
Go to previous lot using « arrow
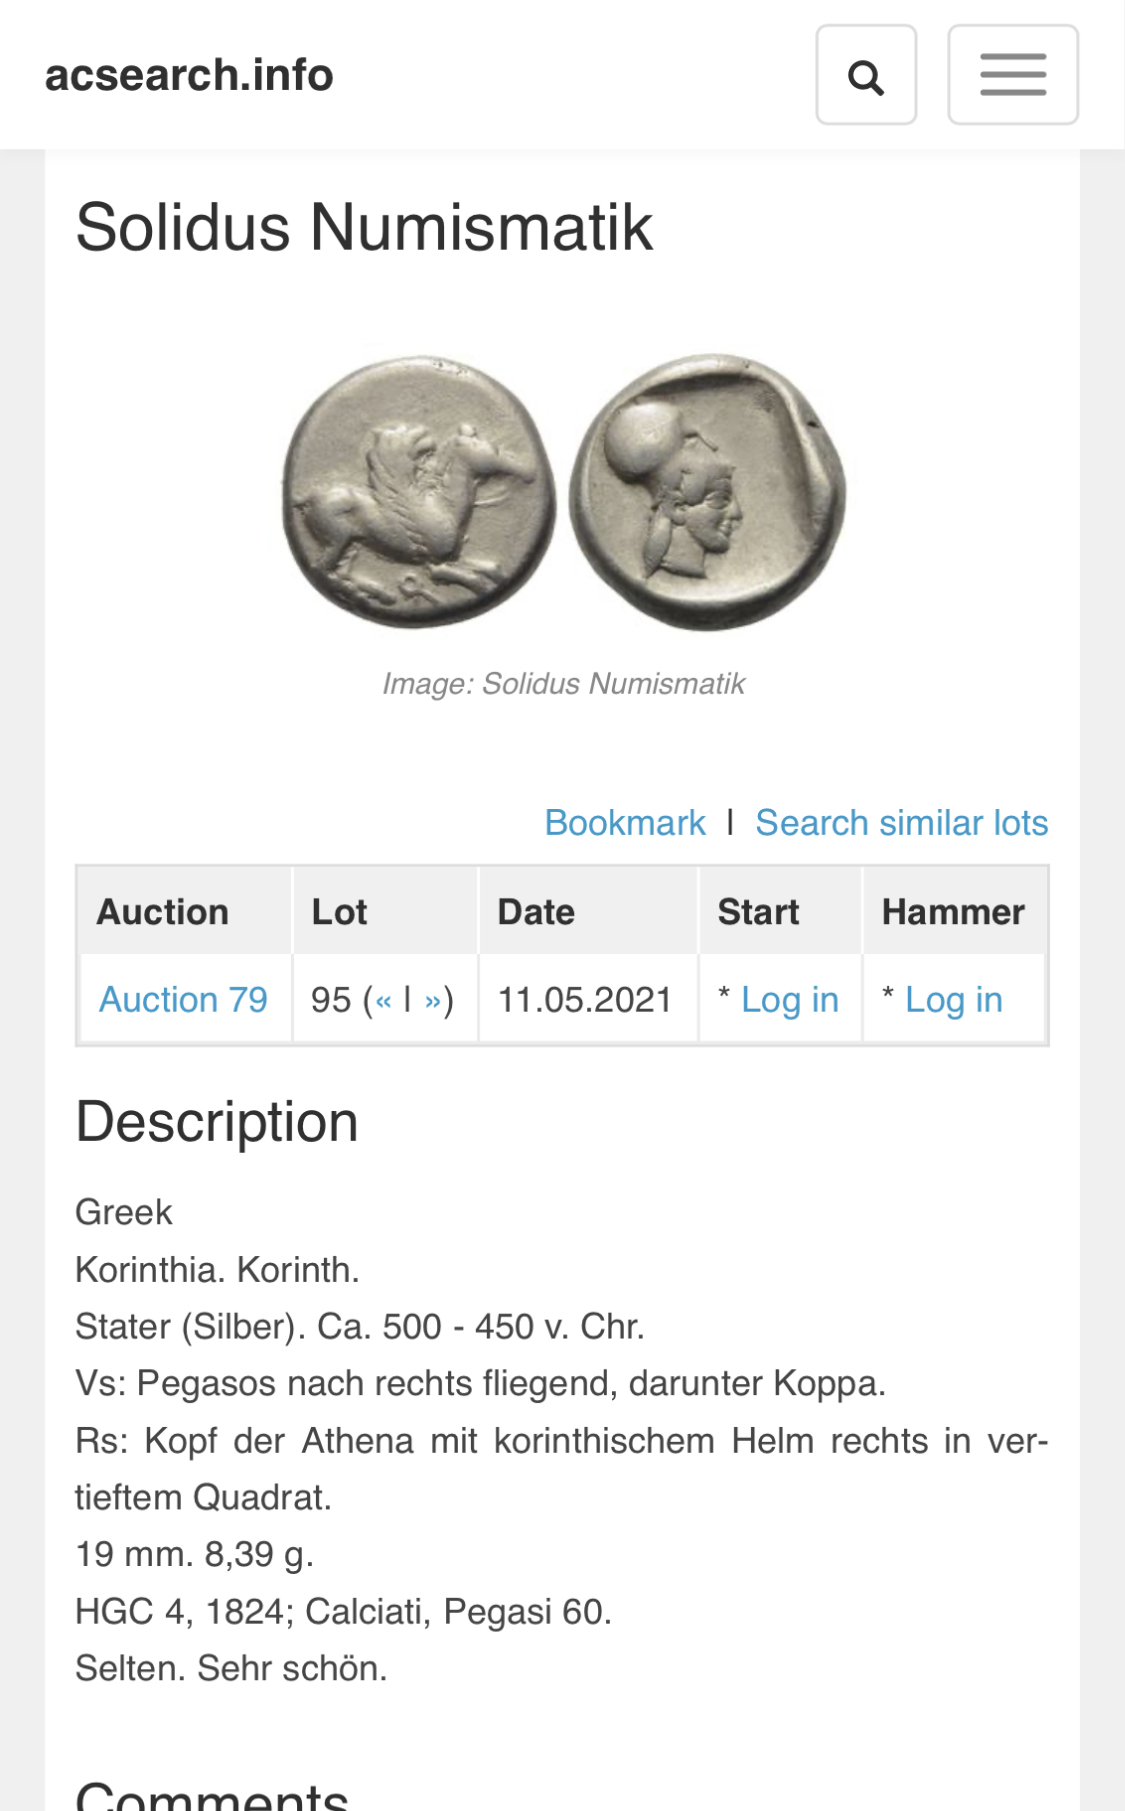pos(384,1000)
